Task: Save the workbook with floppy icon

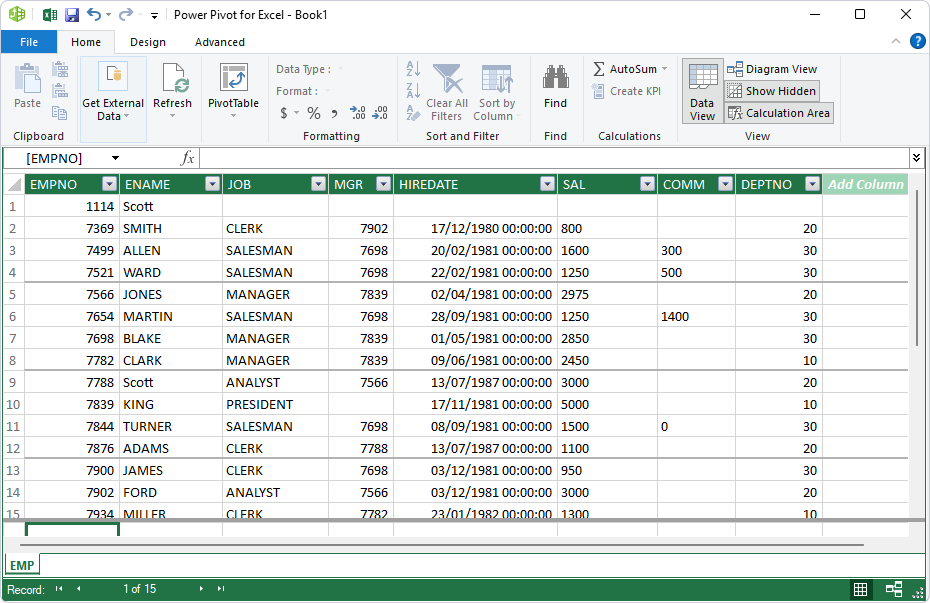Action: tap(72, 15)
